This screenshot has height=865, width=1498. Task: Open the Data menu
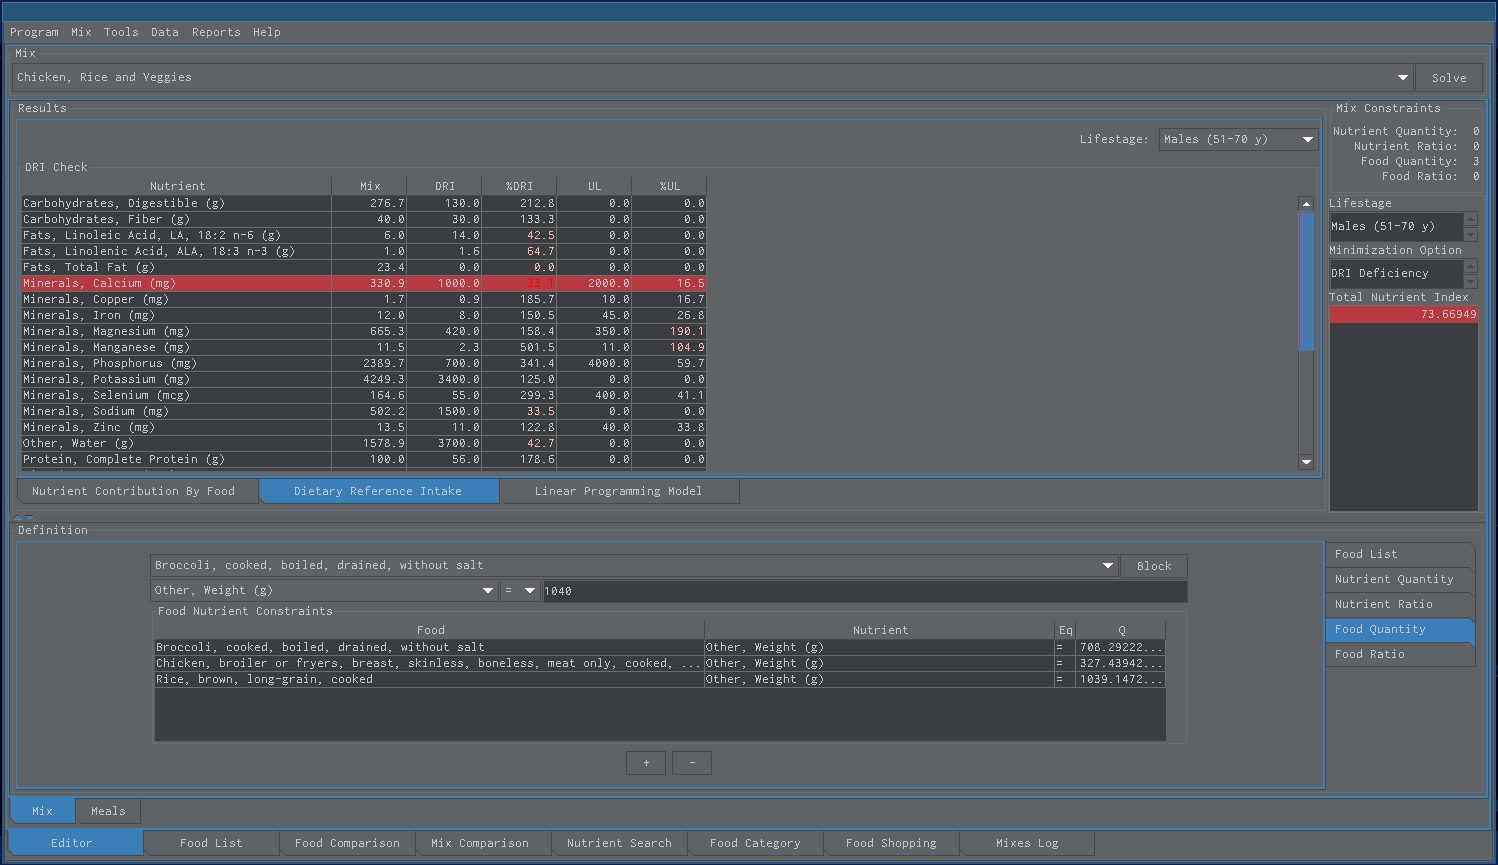click(x=165, y=32)
